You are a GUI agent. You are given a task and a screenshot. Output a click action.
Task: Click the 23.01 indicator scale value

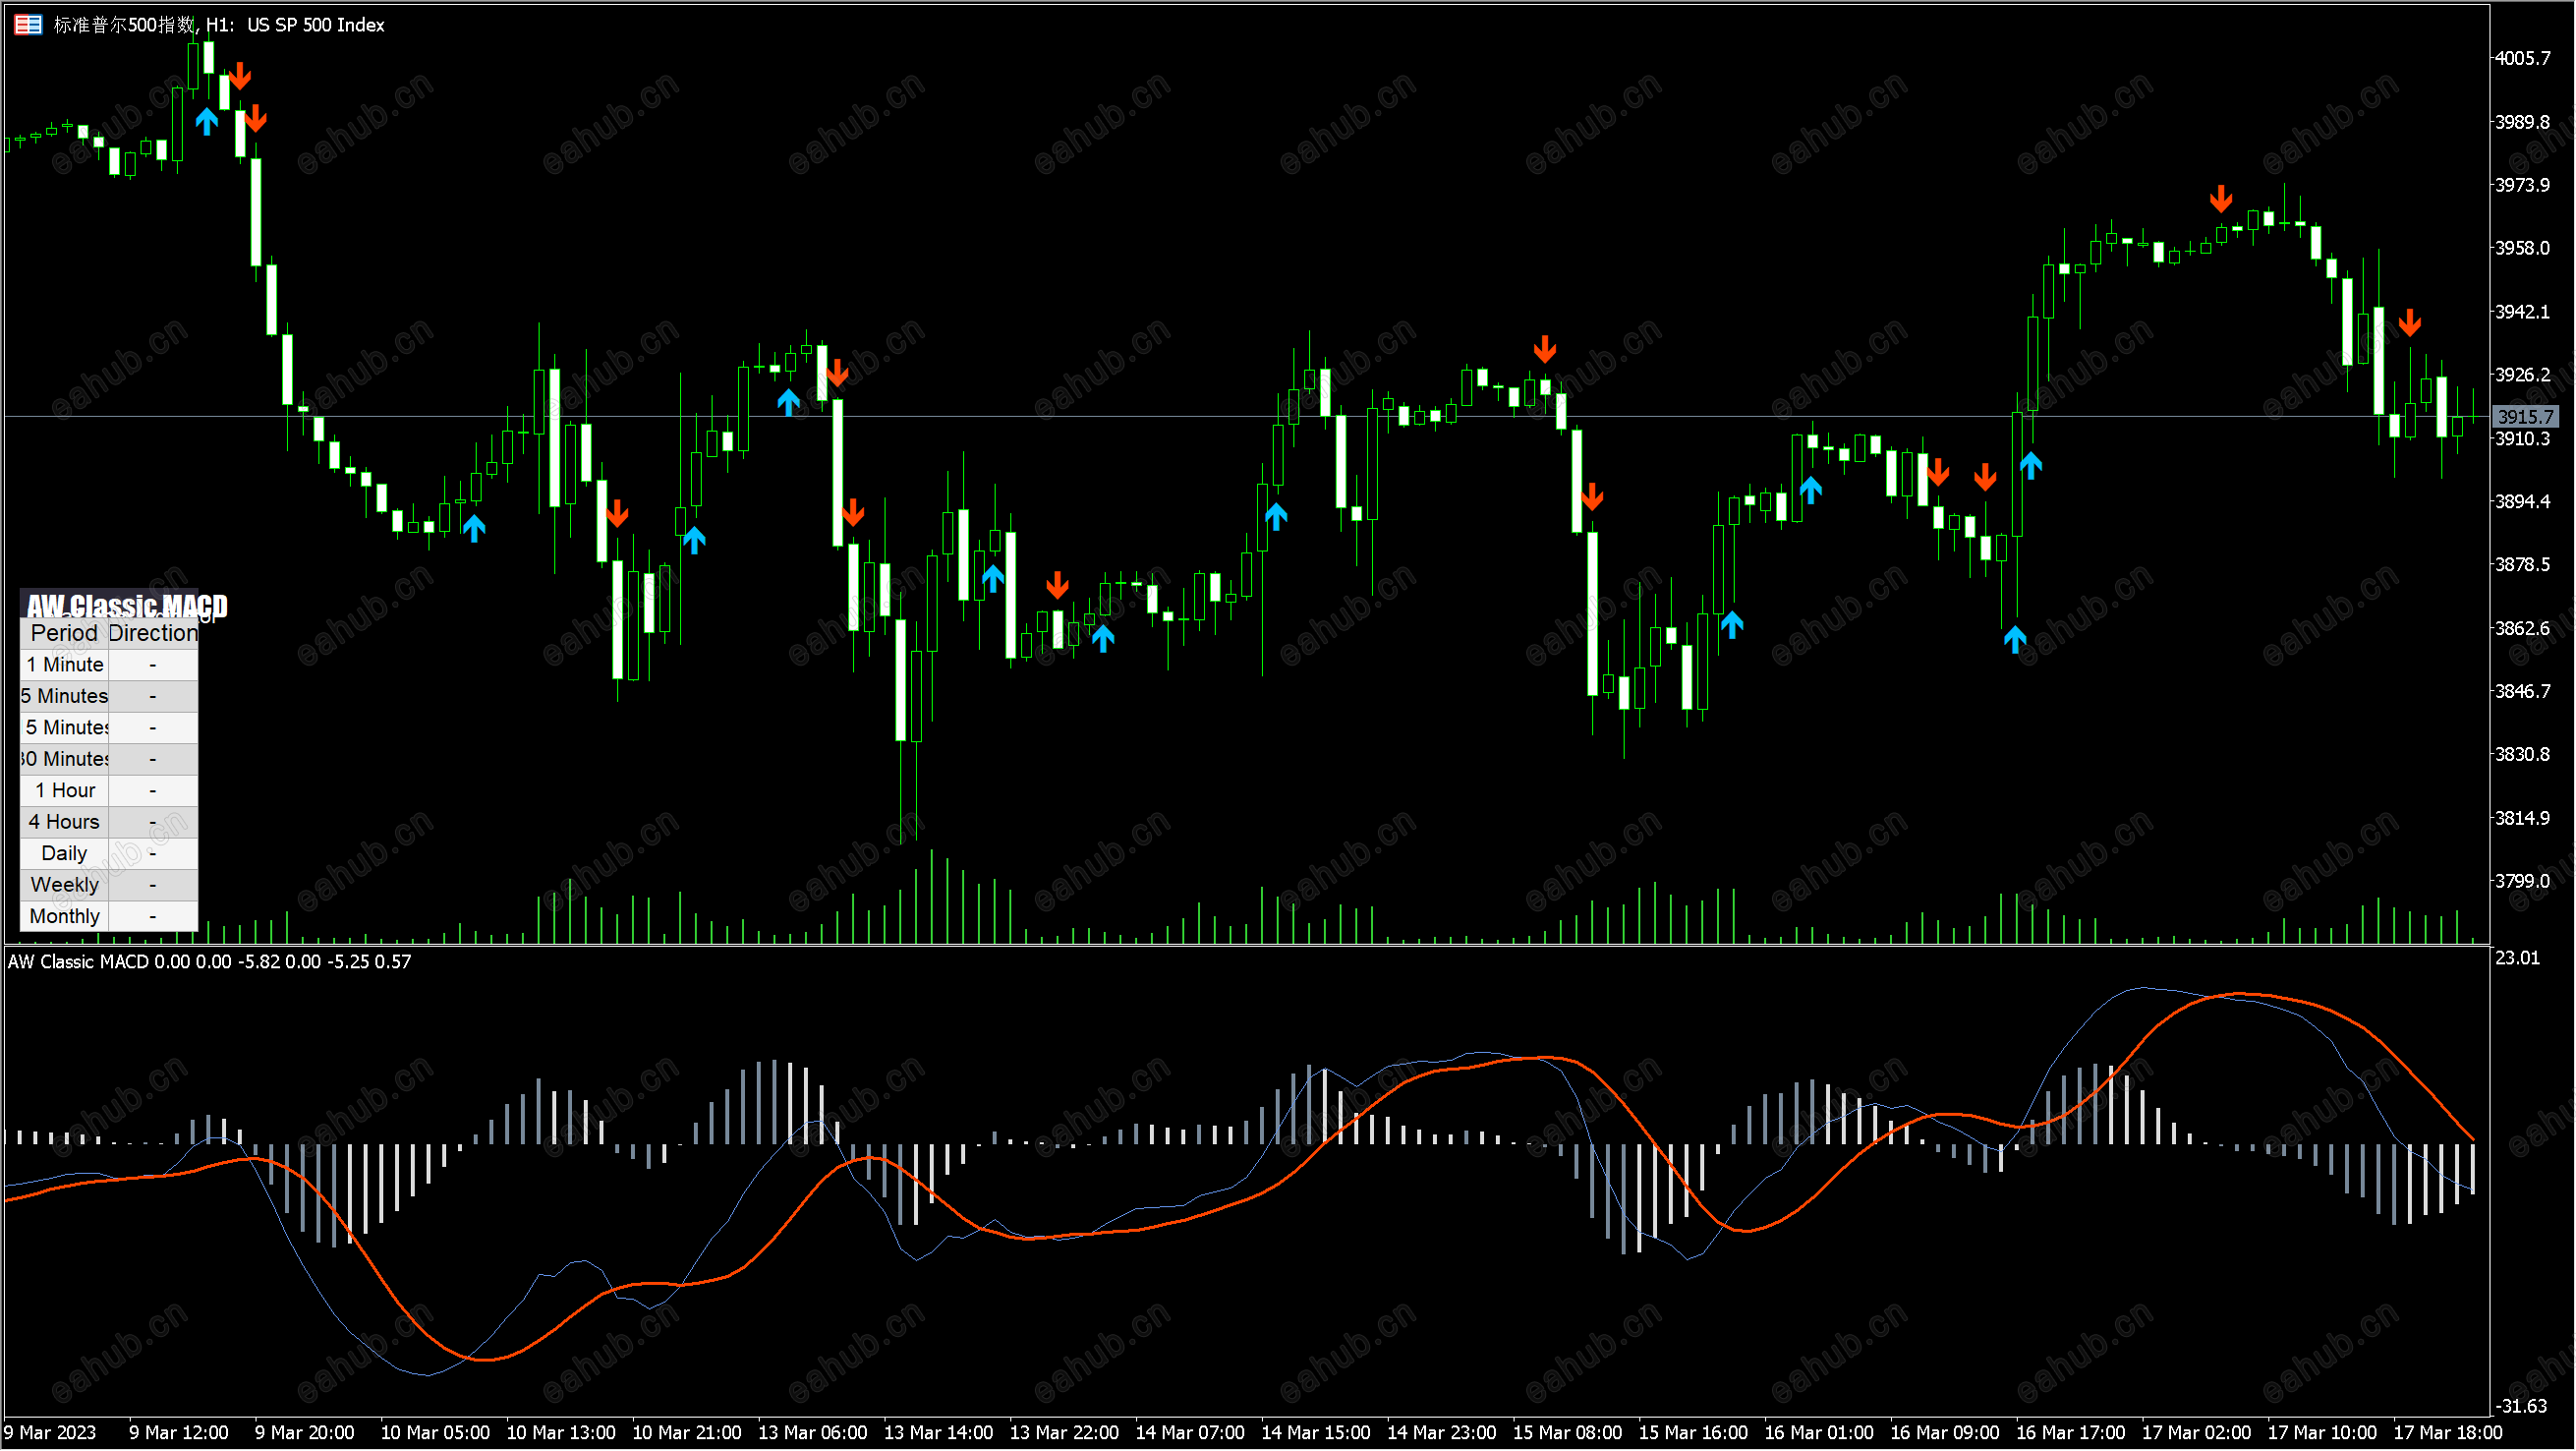(2518, 959)
